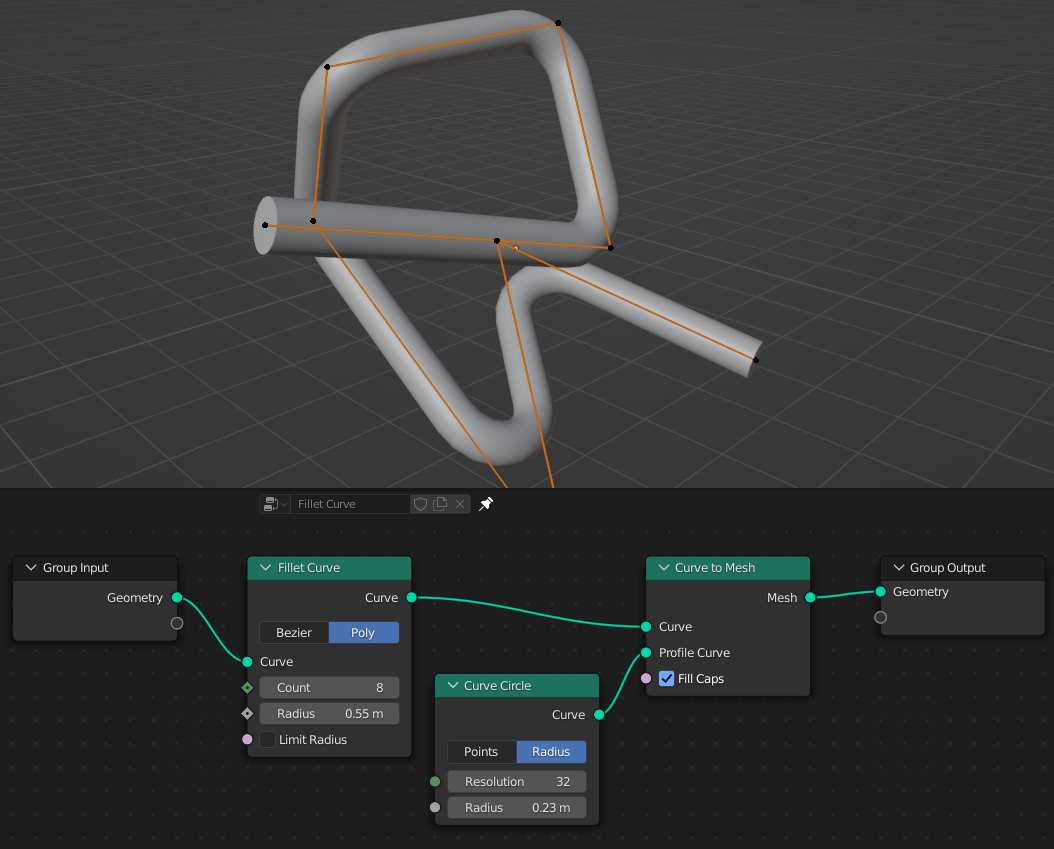
Task: Open the node tree datablock browser icon
Action: (269, 503)
